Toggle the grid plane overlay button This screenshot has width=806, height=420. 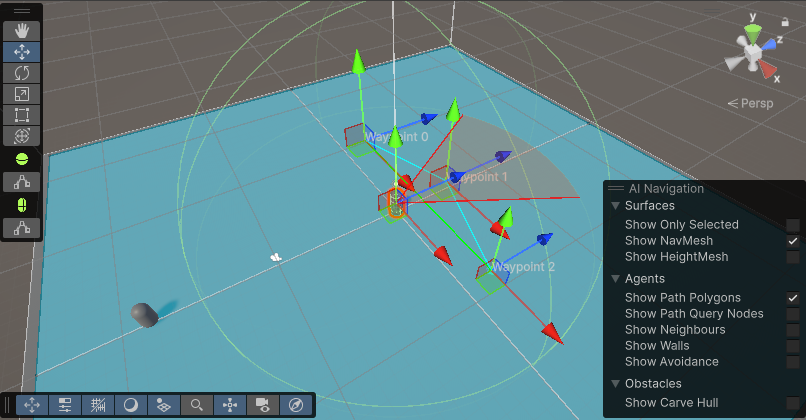click(x=163, y=405)
